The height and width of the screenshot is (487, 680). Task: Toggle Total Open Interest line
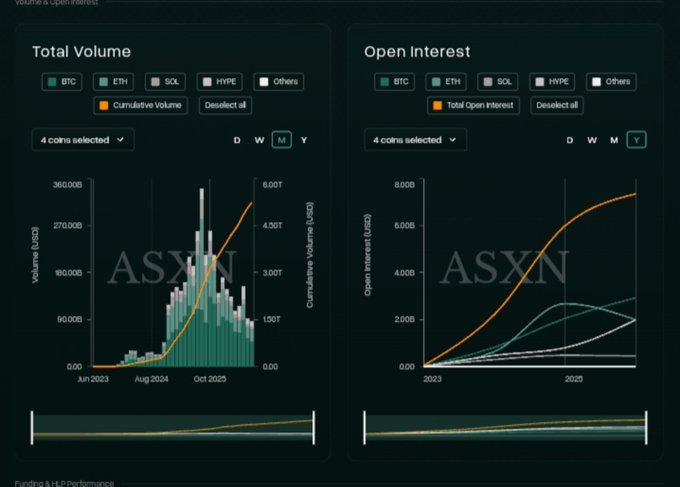tap(474, 105)
